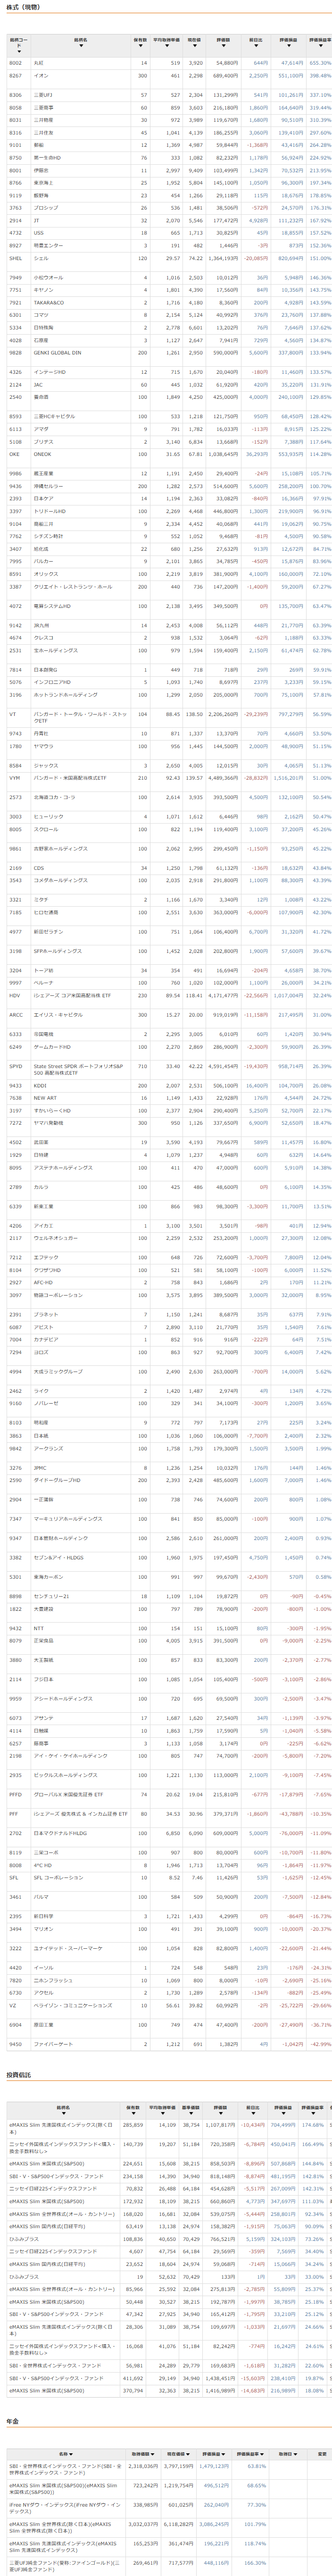Open stock code 8002 丸紅 link
This screenshot has width=332, height=2576.
pos(16,63)
